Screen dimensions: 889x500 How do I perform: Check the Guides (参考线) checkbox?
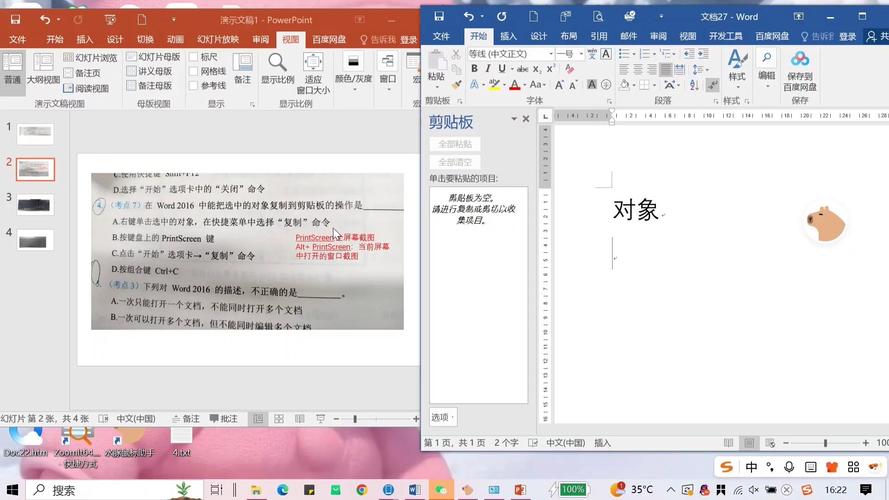click(195, 86)
